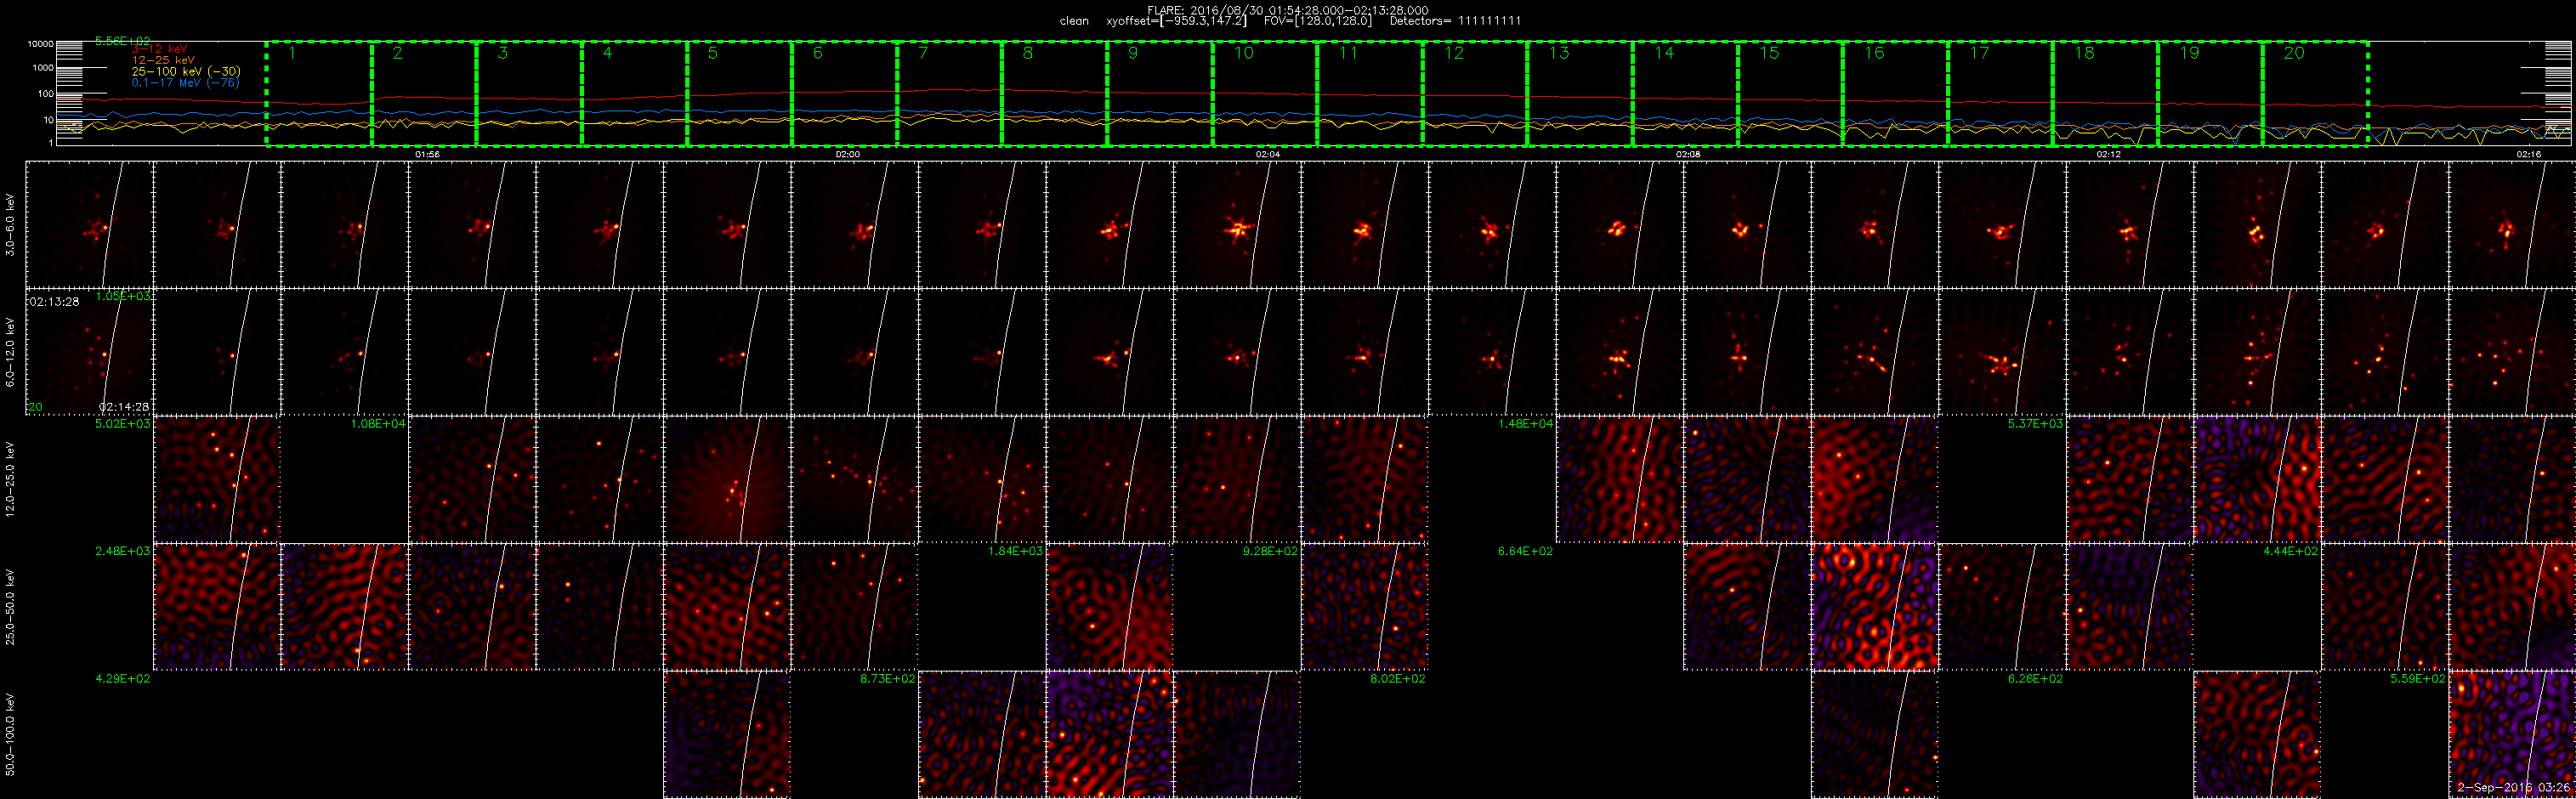Click the green 6.26E+02 value
The width and height of the screenshot is (2576, 799).
(2035, 679)
